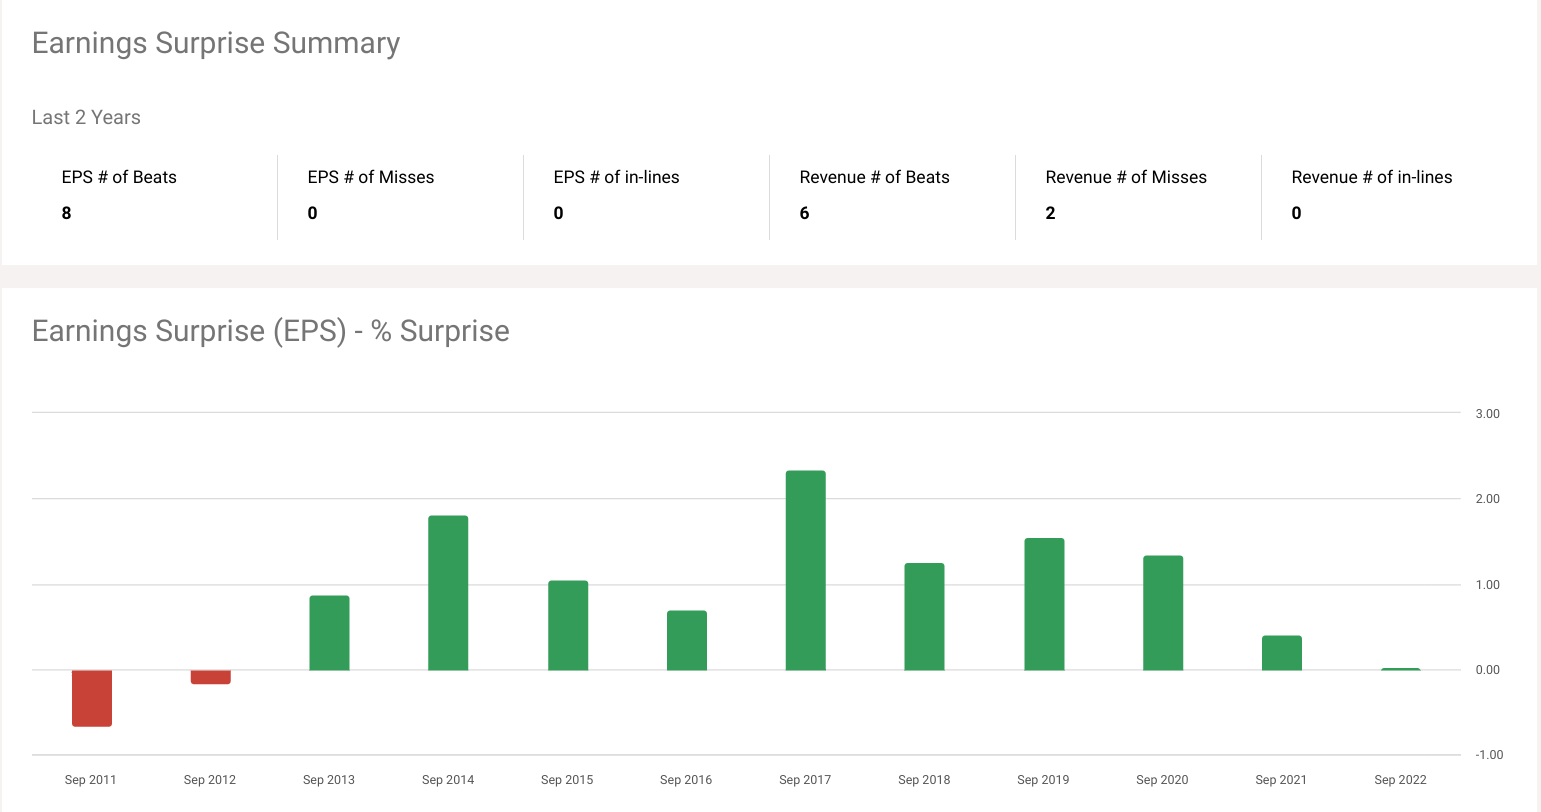Click the Sep 2018 green bar
The image size is (1541, 812).
pos(924,616)
